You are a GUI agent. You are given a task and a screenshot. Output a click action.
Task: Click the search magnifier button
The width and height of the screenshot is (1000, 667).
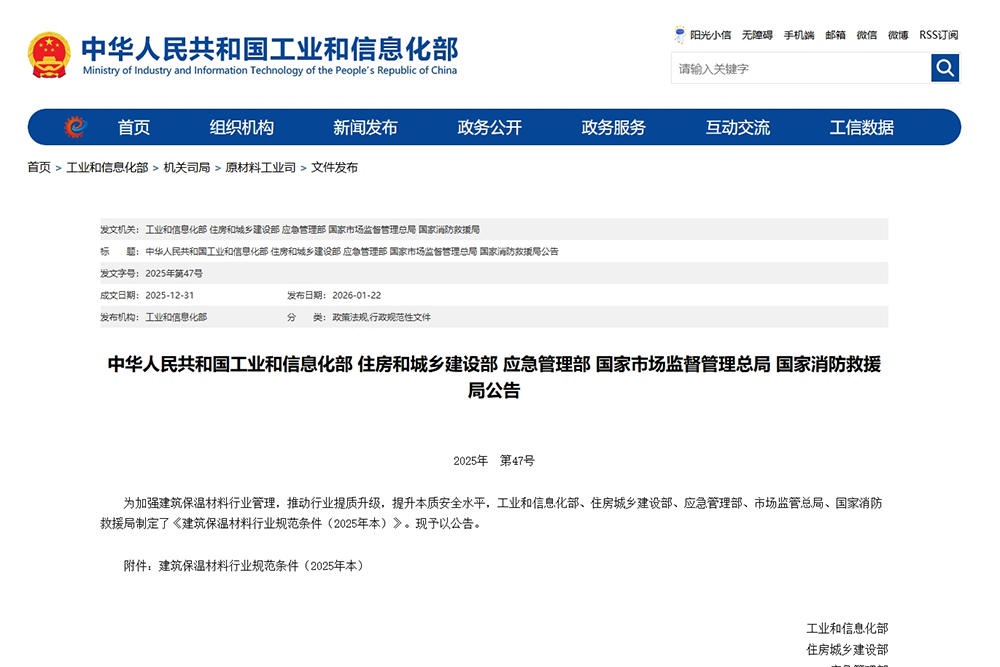[945, 68]
